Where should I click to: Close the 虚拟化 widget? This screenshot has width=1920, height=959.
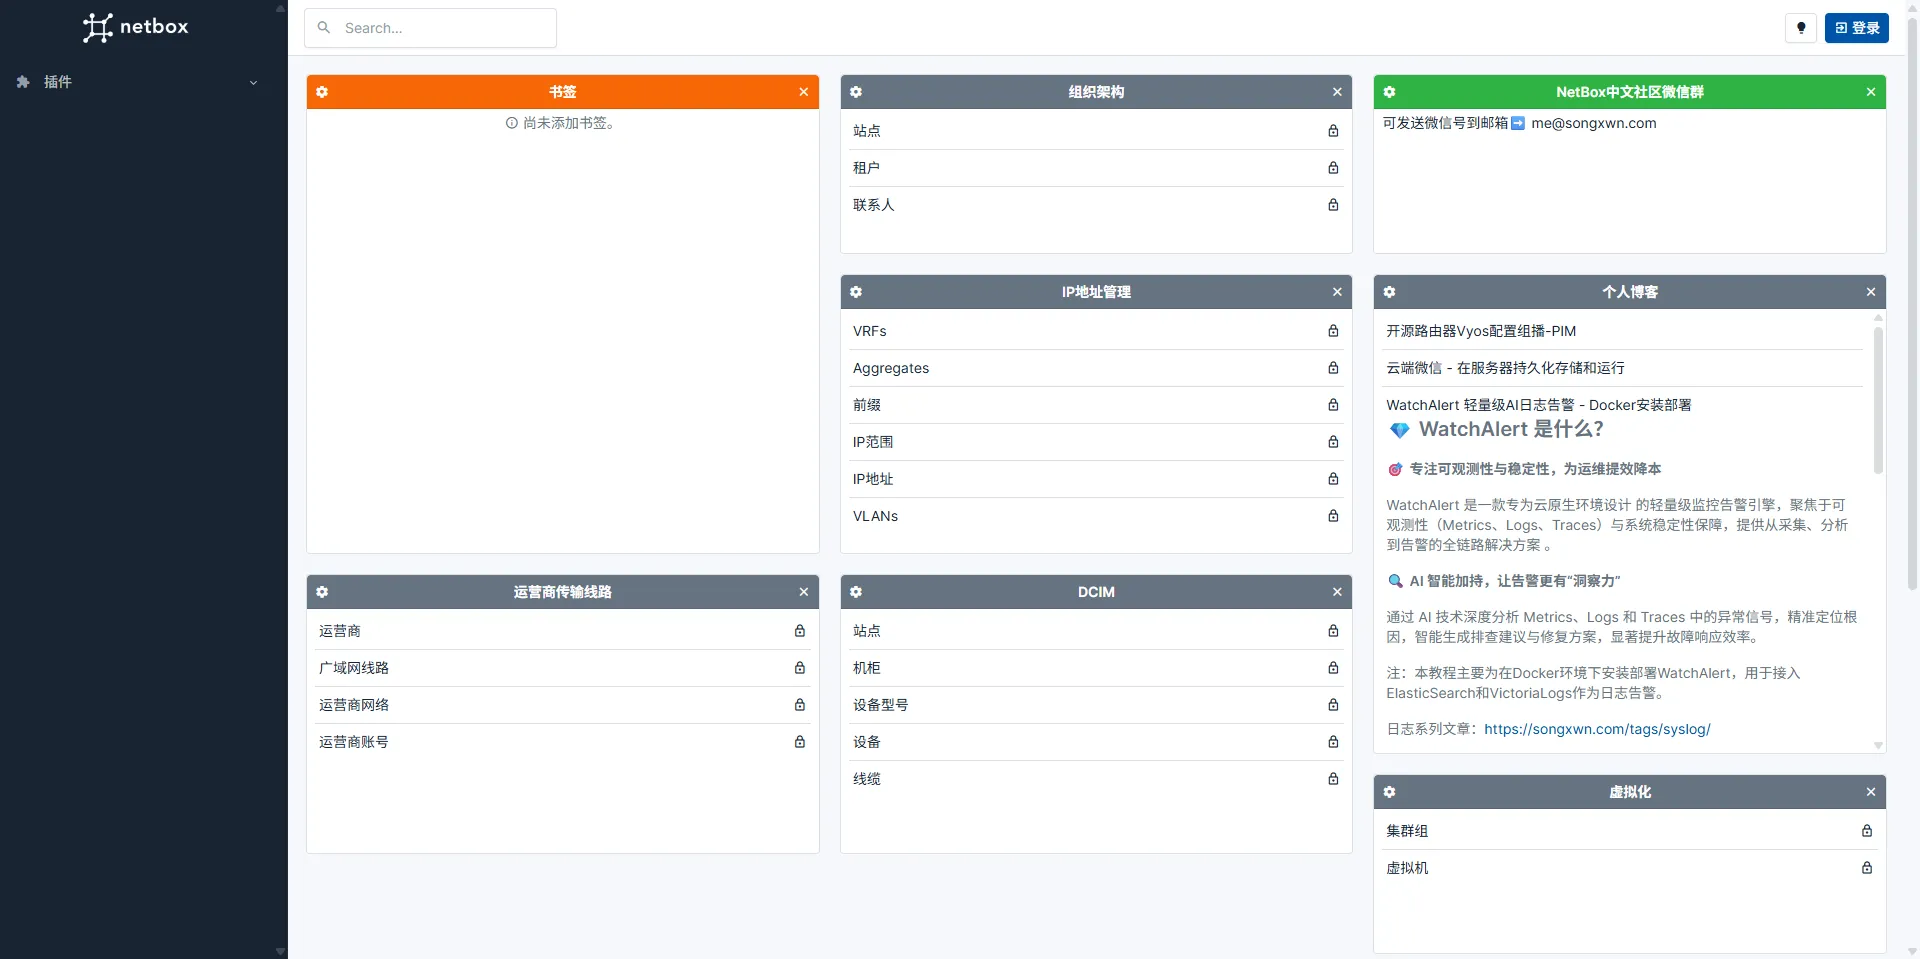pos(1871,792)
